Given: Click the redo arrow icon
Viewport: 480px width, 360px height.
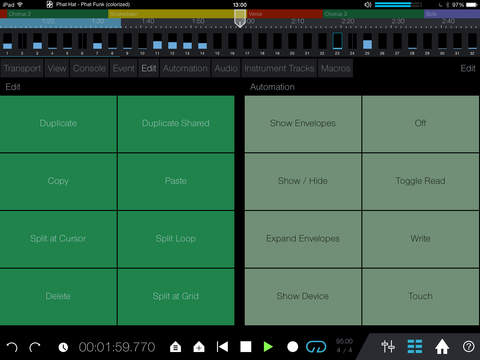Looking at the screenshot, I should pyautogui.click(x=35, y=347).
